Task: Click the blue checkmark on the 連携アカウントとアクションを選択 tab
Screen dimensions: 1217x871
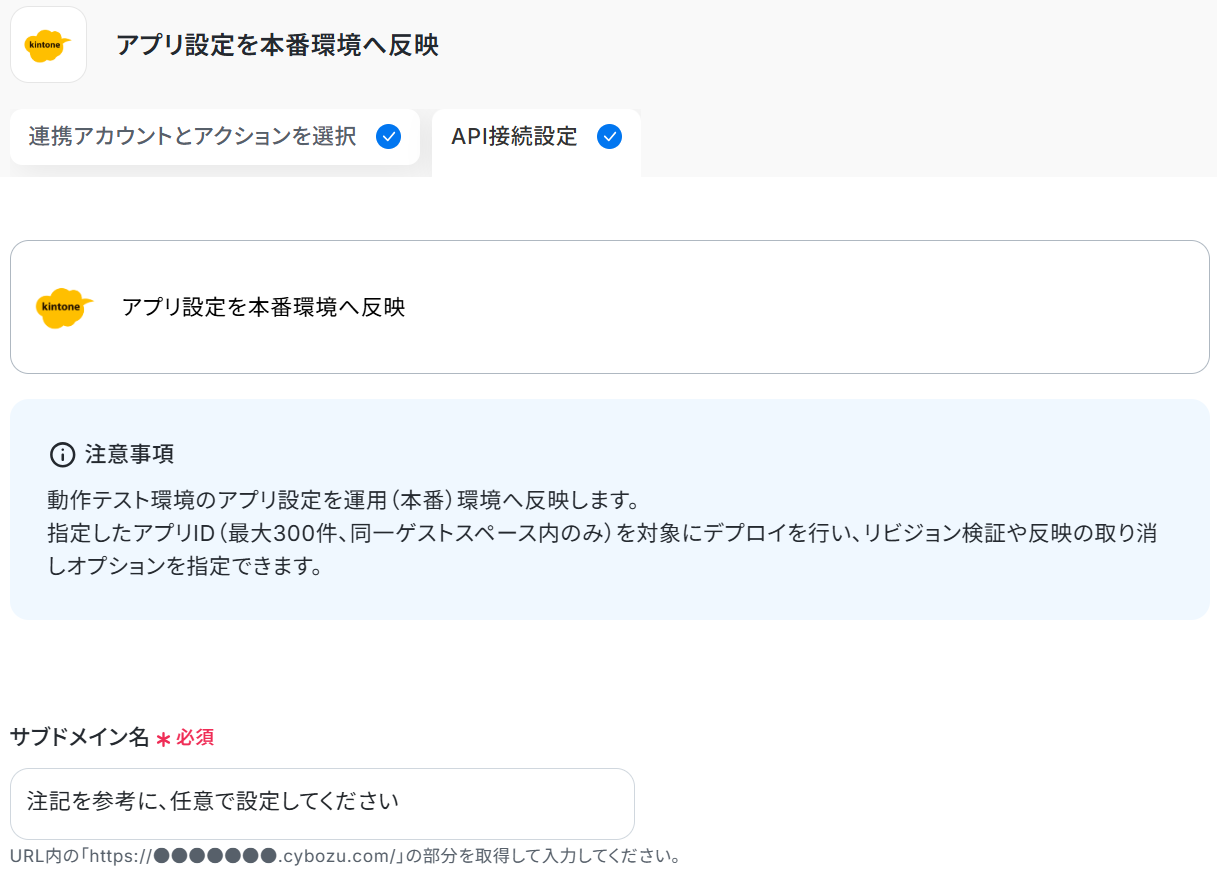Action: [388, 137]
